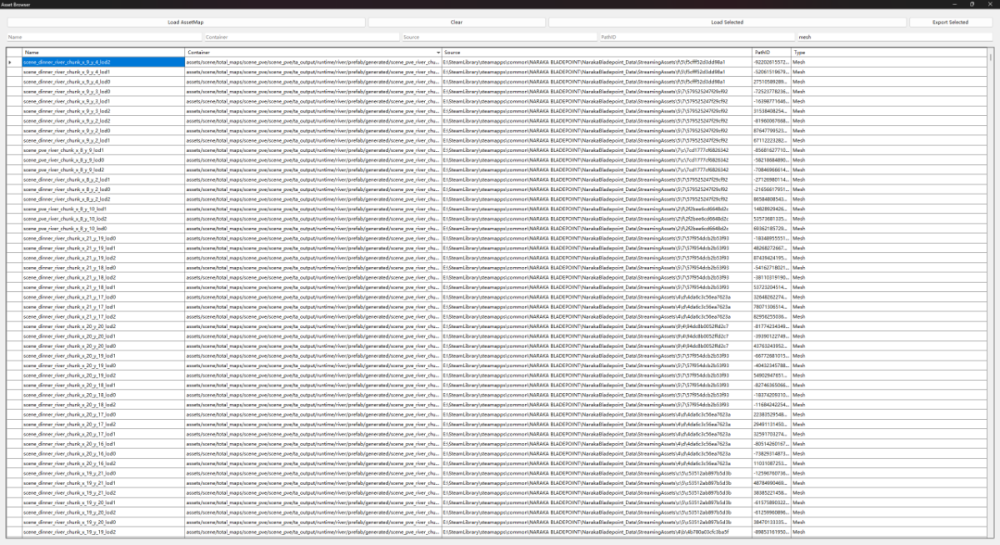
Task: Open the Container column sort dropdown arrow
Action: pos(438,51)
